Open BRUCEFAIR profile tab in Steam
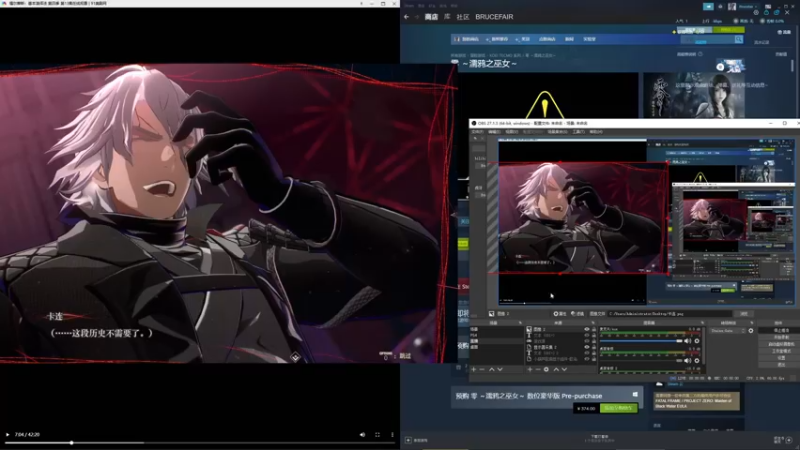Screen dimensions: 800x450 (x=494, y=17)
